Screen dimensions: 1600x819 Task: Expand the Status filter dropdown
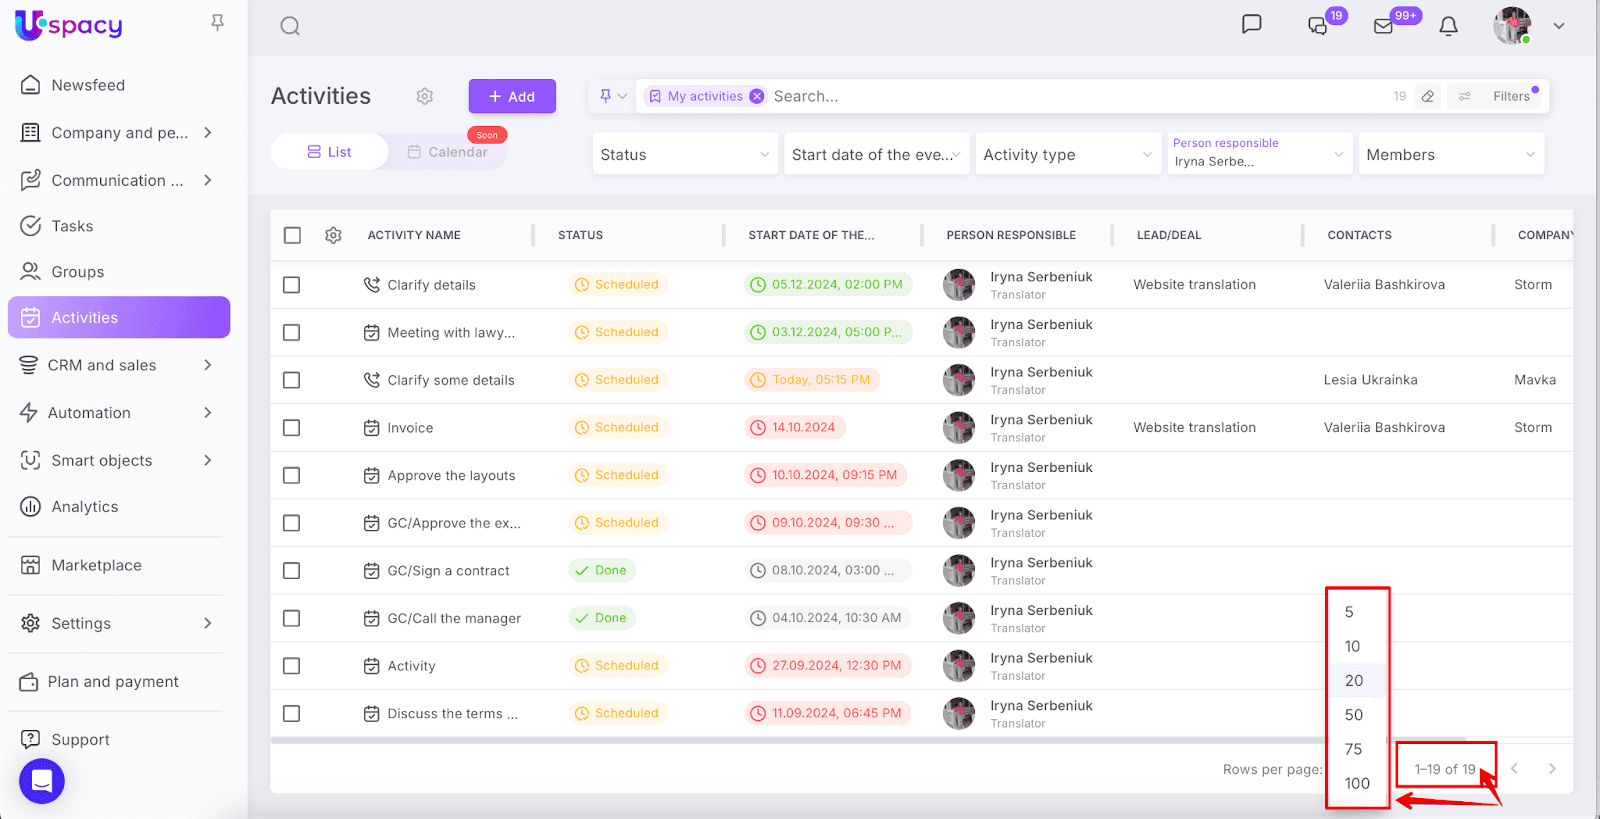685,155
